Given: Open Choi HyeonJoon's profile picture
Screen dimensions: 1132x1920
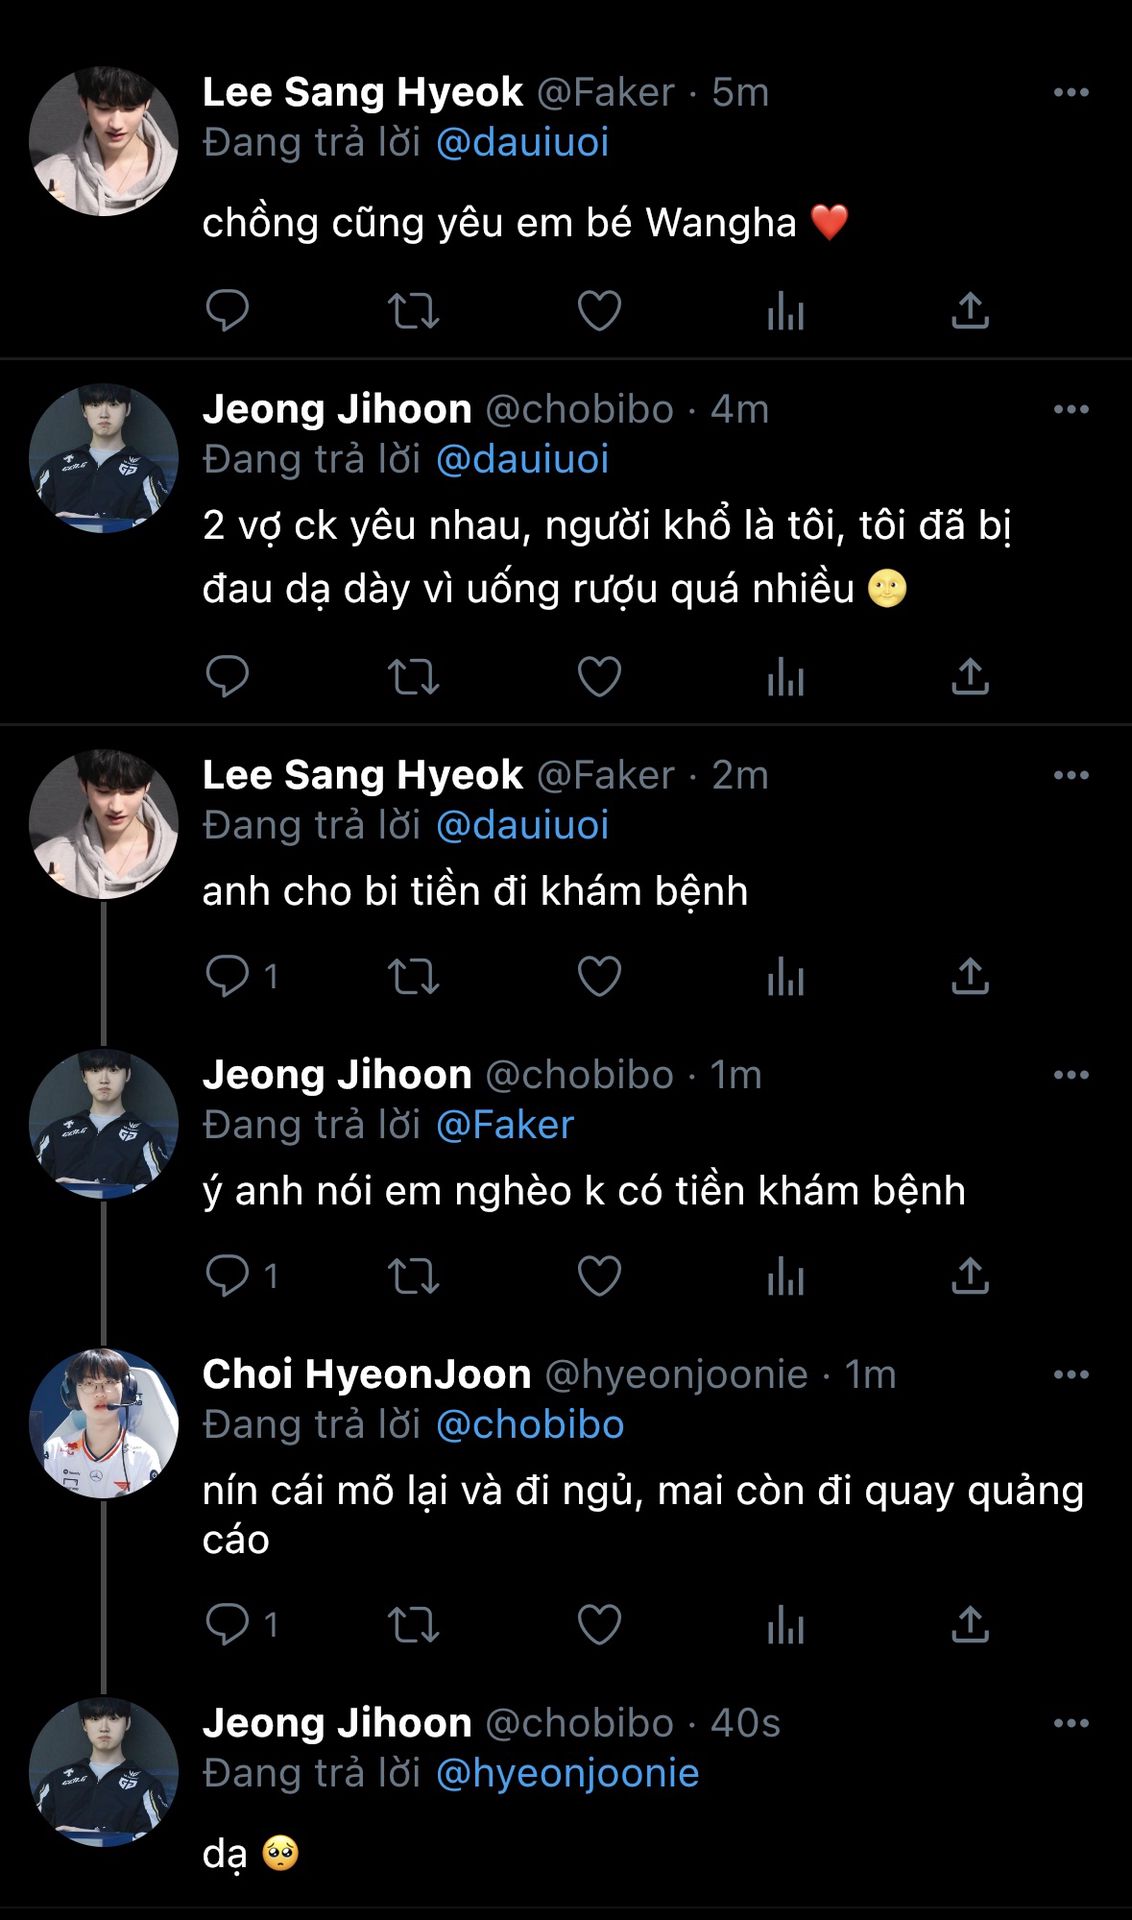Looking at the screenshot, I should 104,1423.
